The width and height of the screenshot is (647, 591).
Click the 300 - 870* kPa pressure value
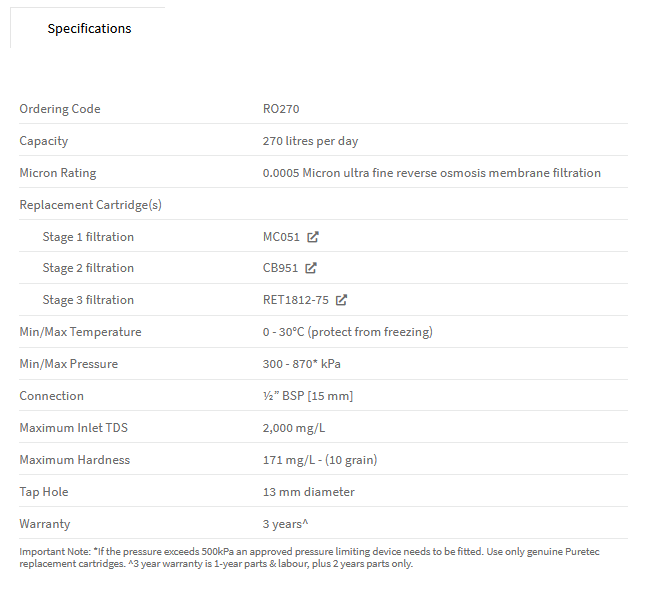pyautogui.click(x=302, y=364)
